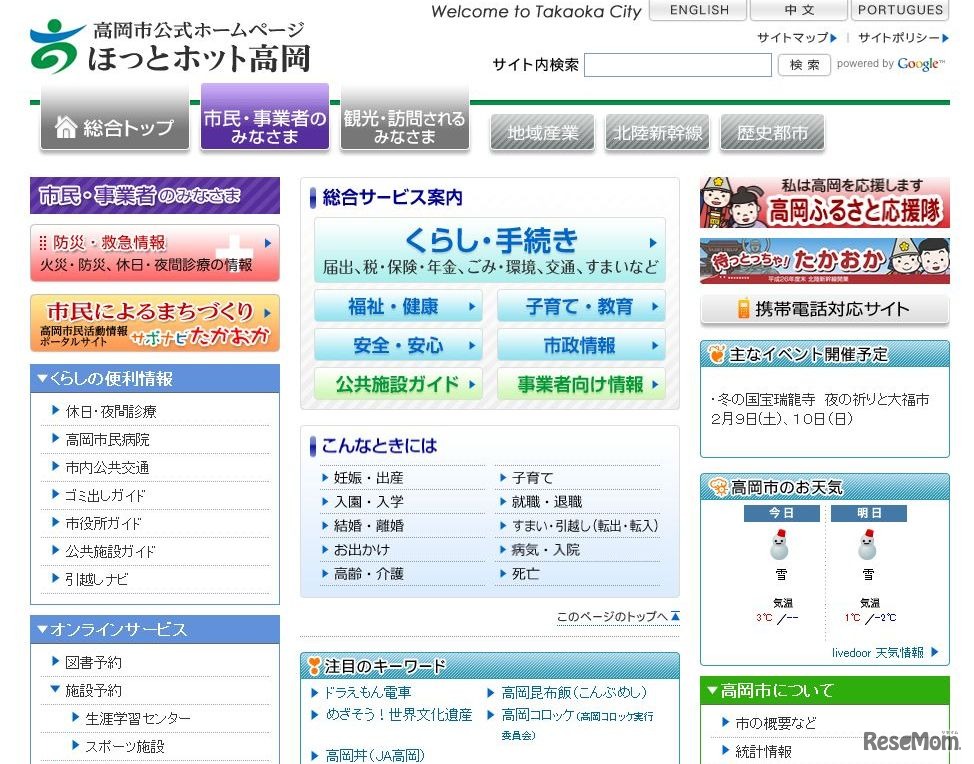Open the 事業者向け情報 button
Screen dimensions: 974x764
[x=581, y=384]
